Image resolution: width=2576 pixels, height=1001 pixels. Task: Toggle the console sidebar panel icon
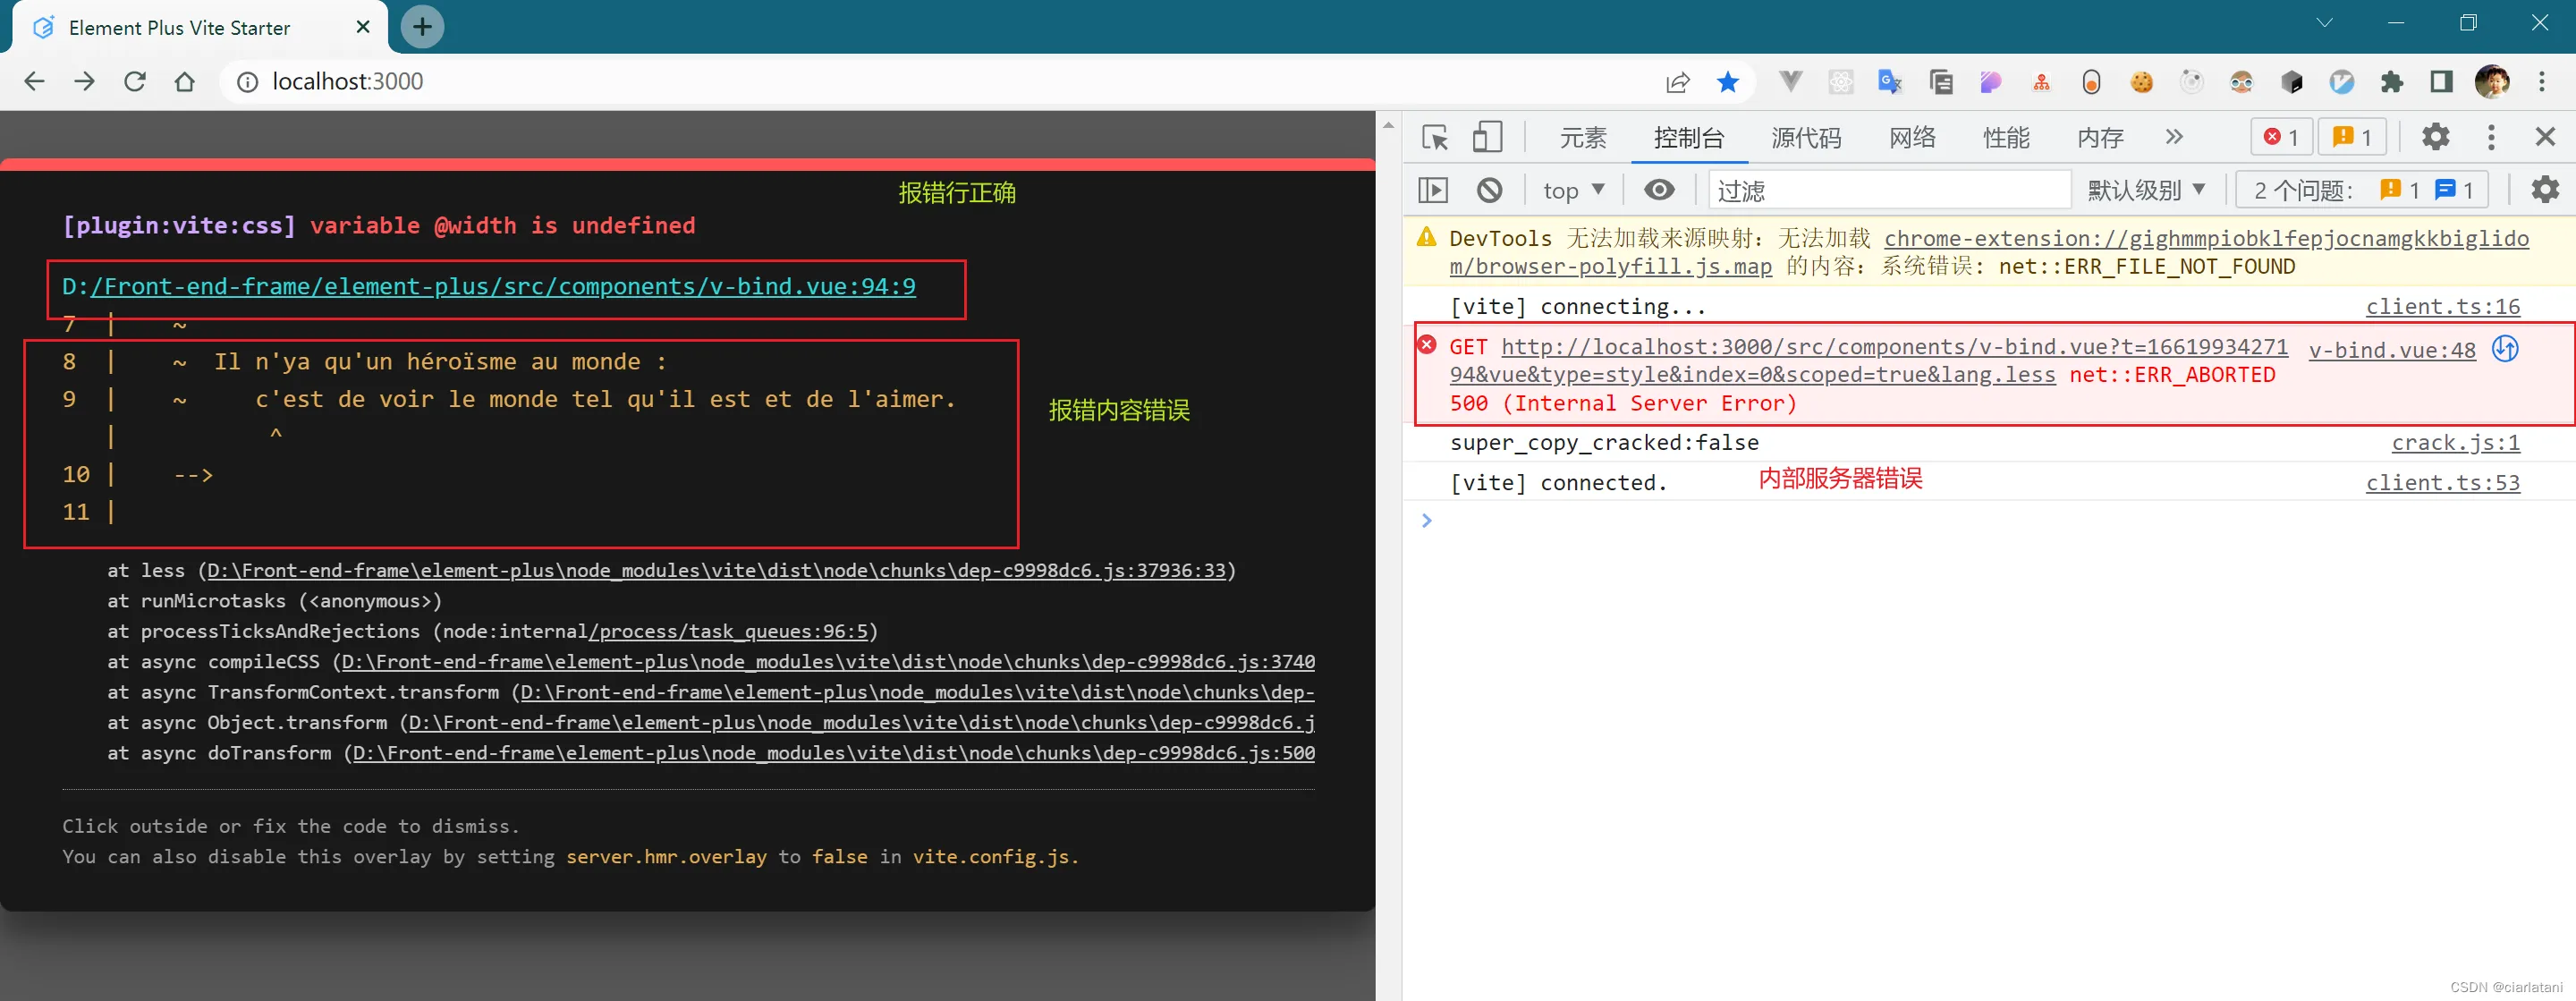1433,190
